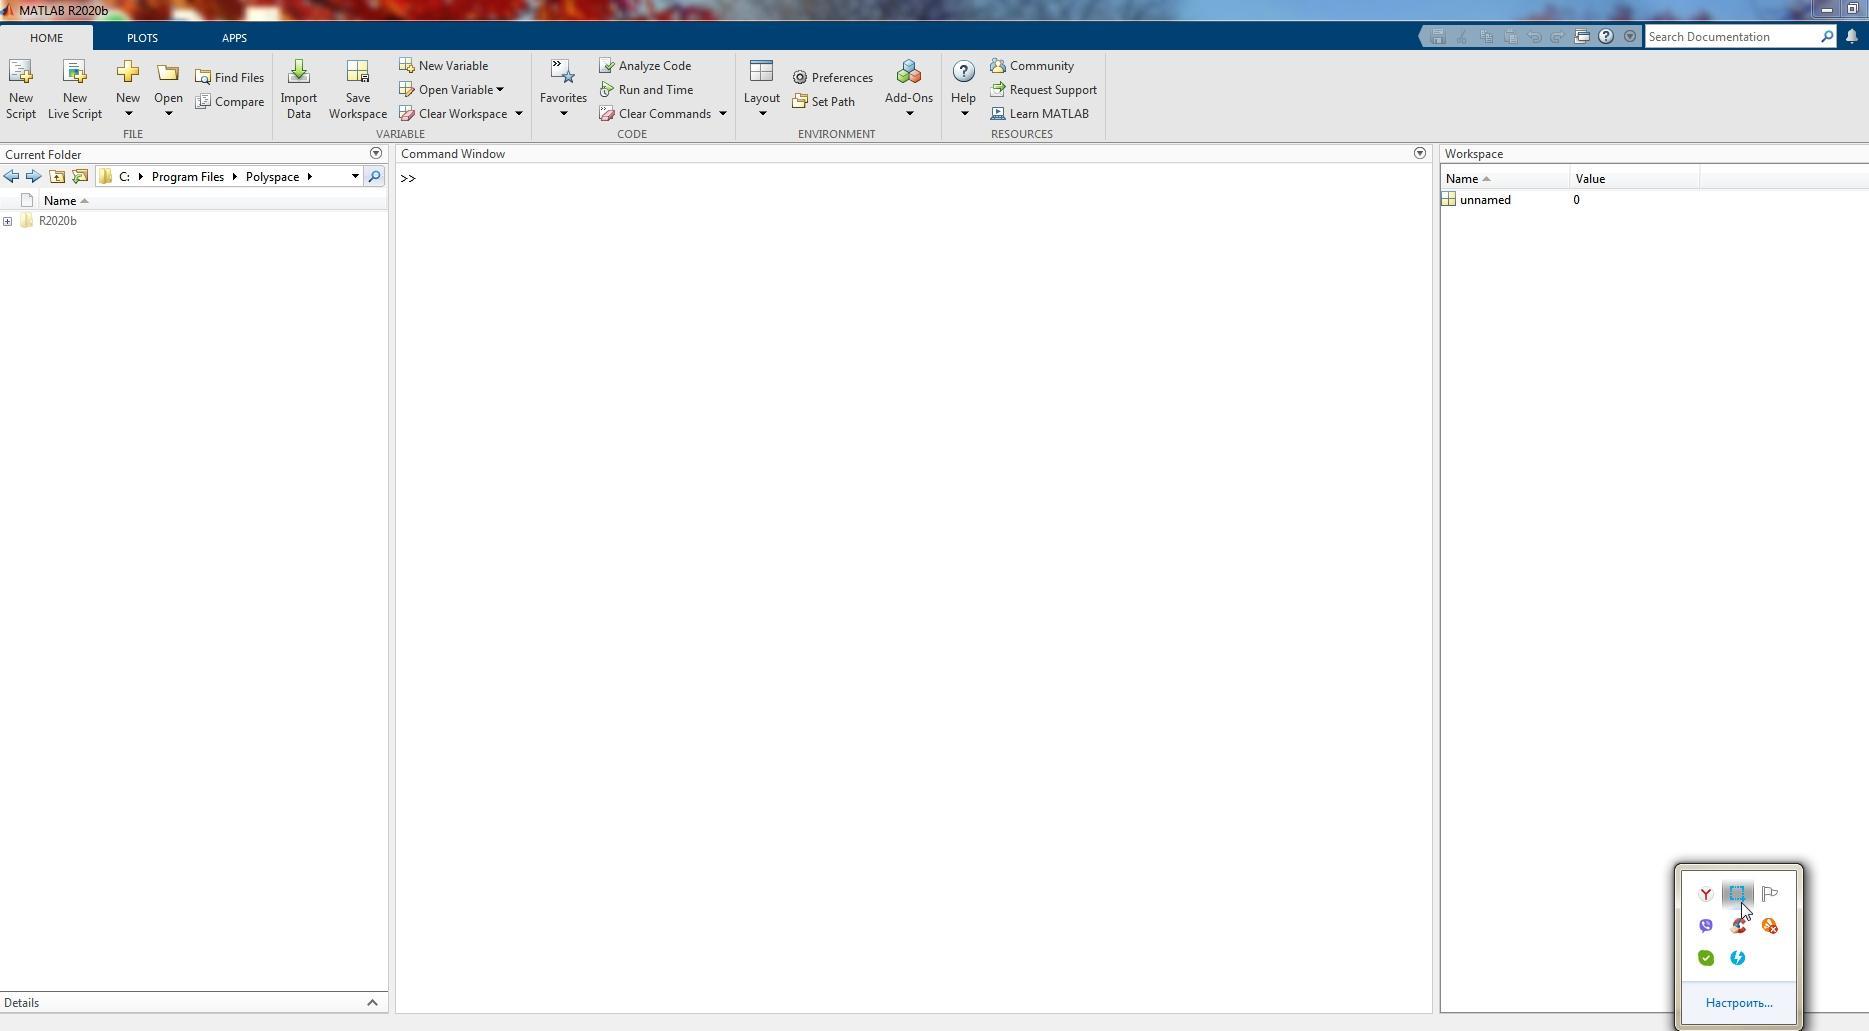Click the Настроить... link
This screenshot has height=1031, width=1869.
(1738, 1003)
